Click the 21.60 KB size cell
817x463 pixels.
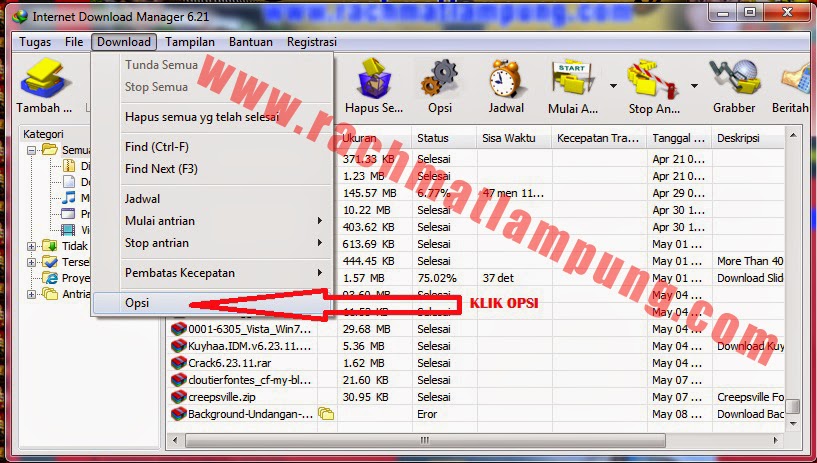pos(374,380)
